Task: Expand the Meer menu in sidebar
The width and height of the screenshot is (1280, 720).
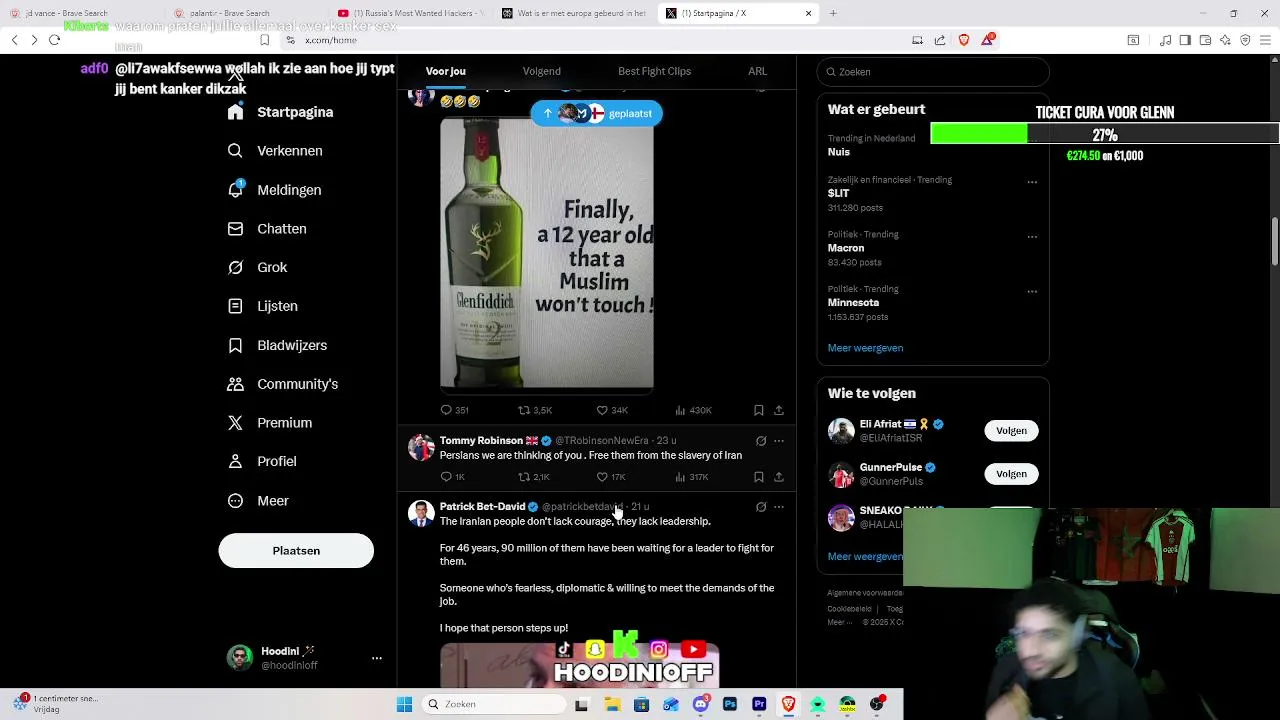Action: coord(259,501)
